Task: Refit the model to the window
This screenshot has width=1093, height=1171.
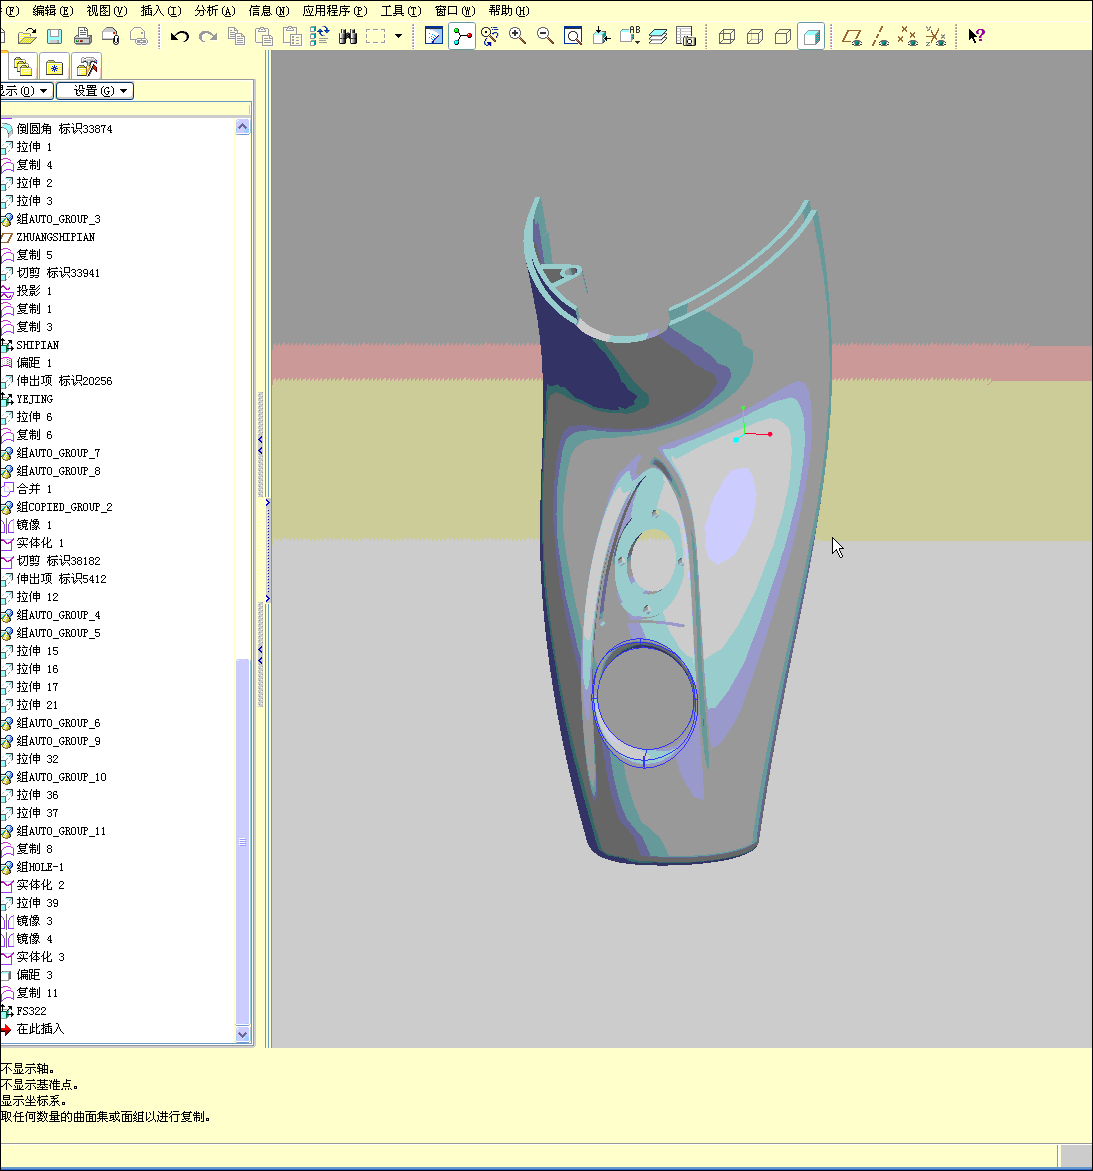Action: click(573, 36)
